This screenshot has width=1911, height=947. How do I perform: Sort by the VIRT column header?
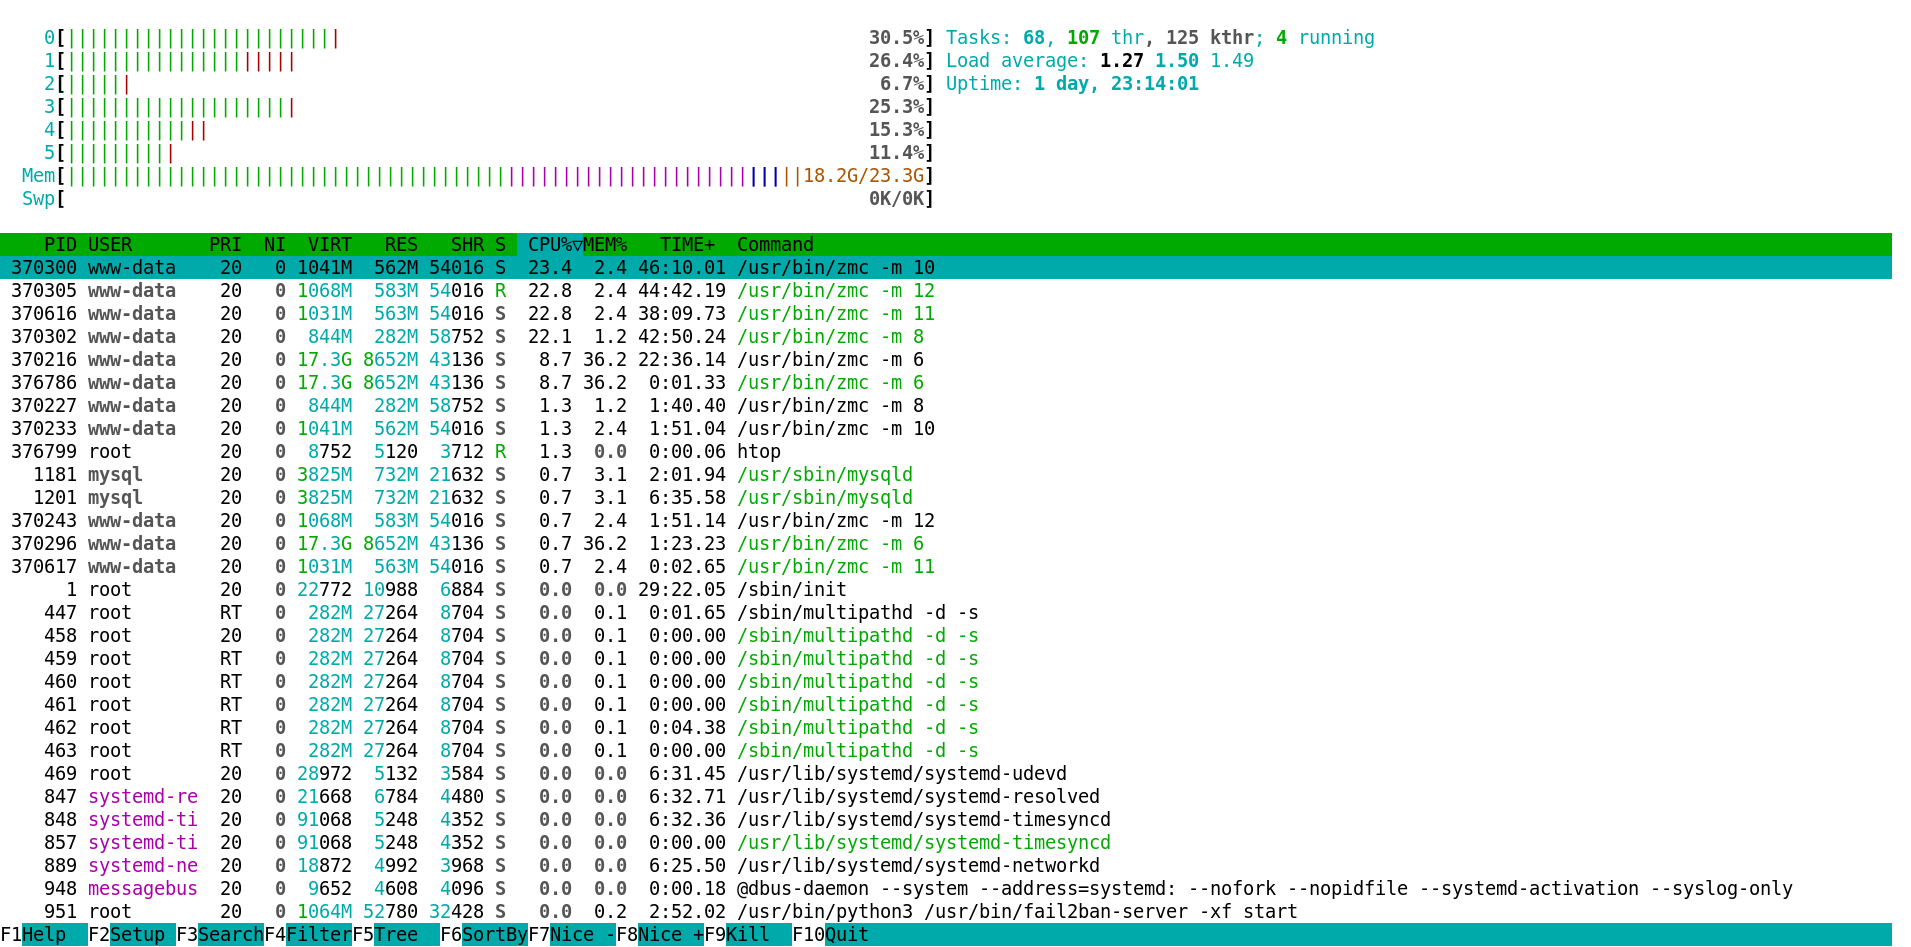pyautogui.click(x=330, y=245)
